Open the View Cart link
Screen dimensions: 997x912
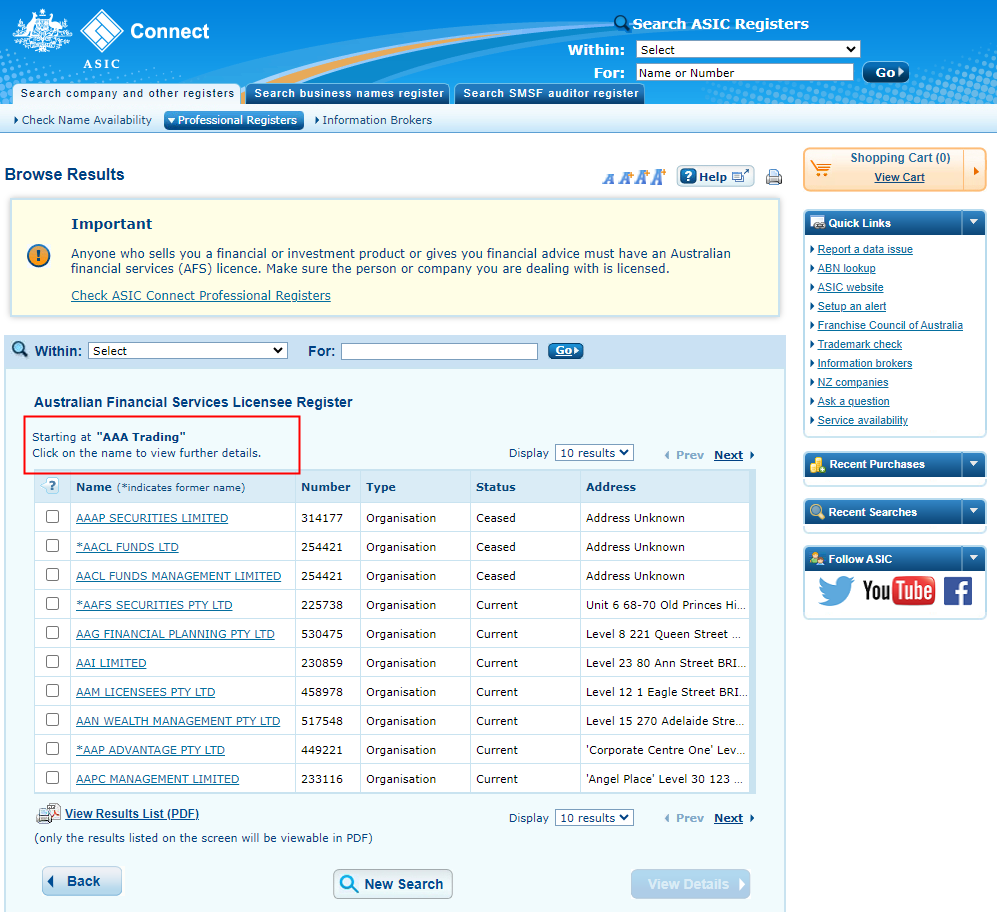899,177
